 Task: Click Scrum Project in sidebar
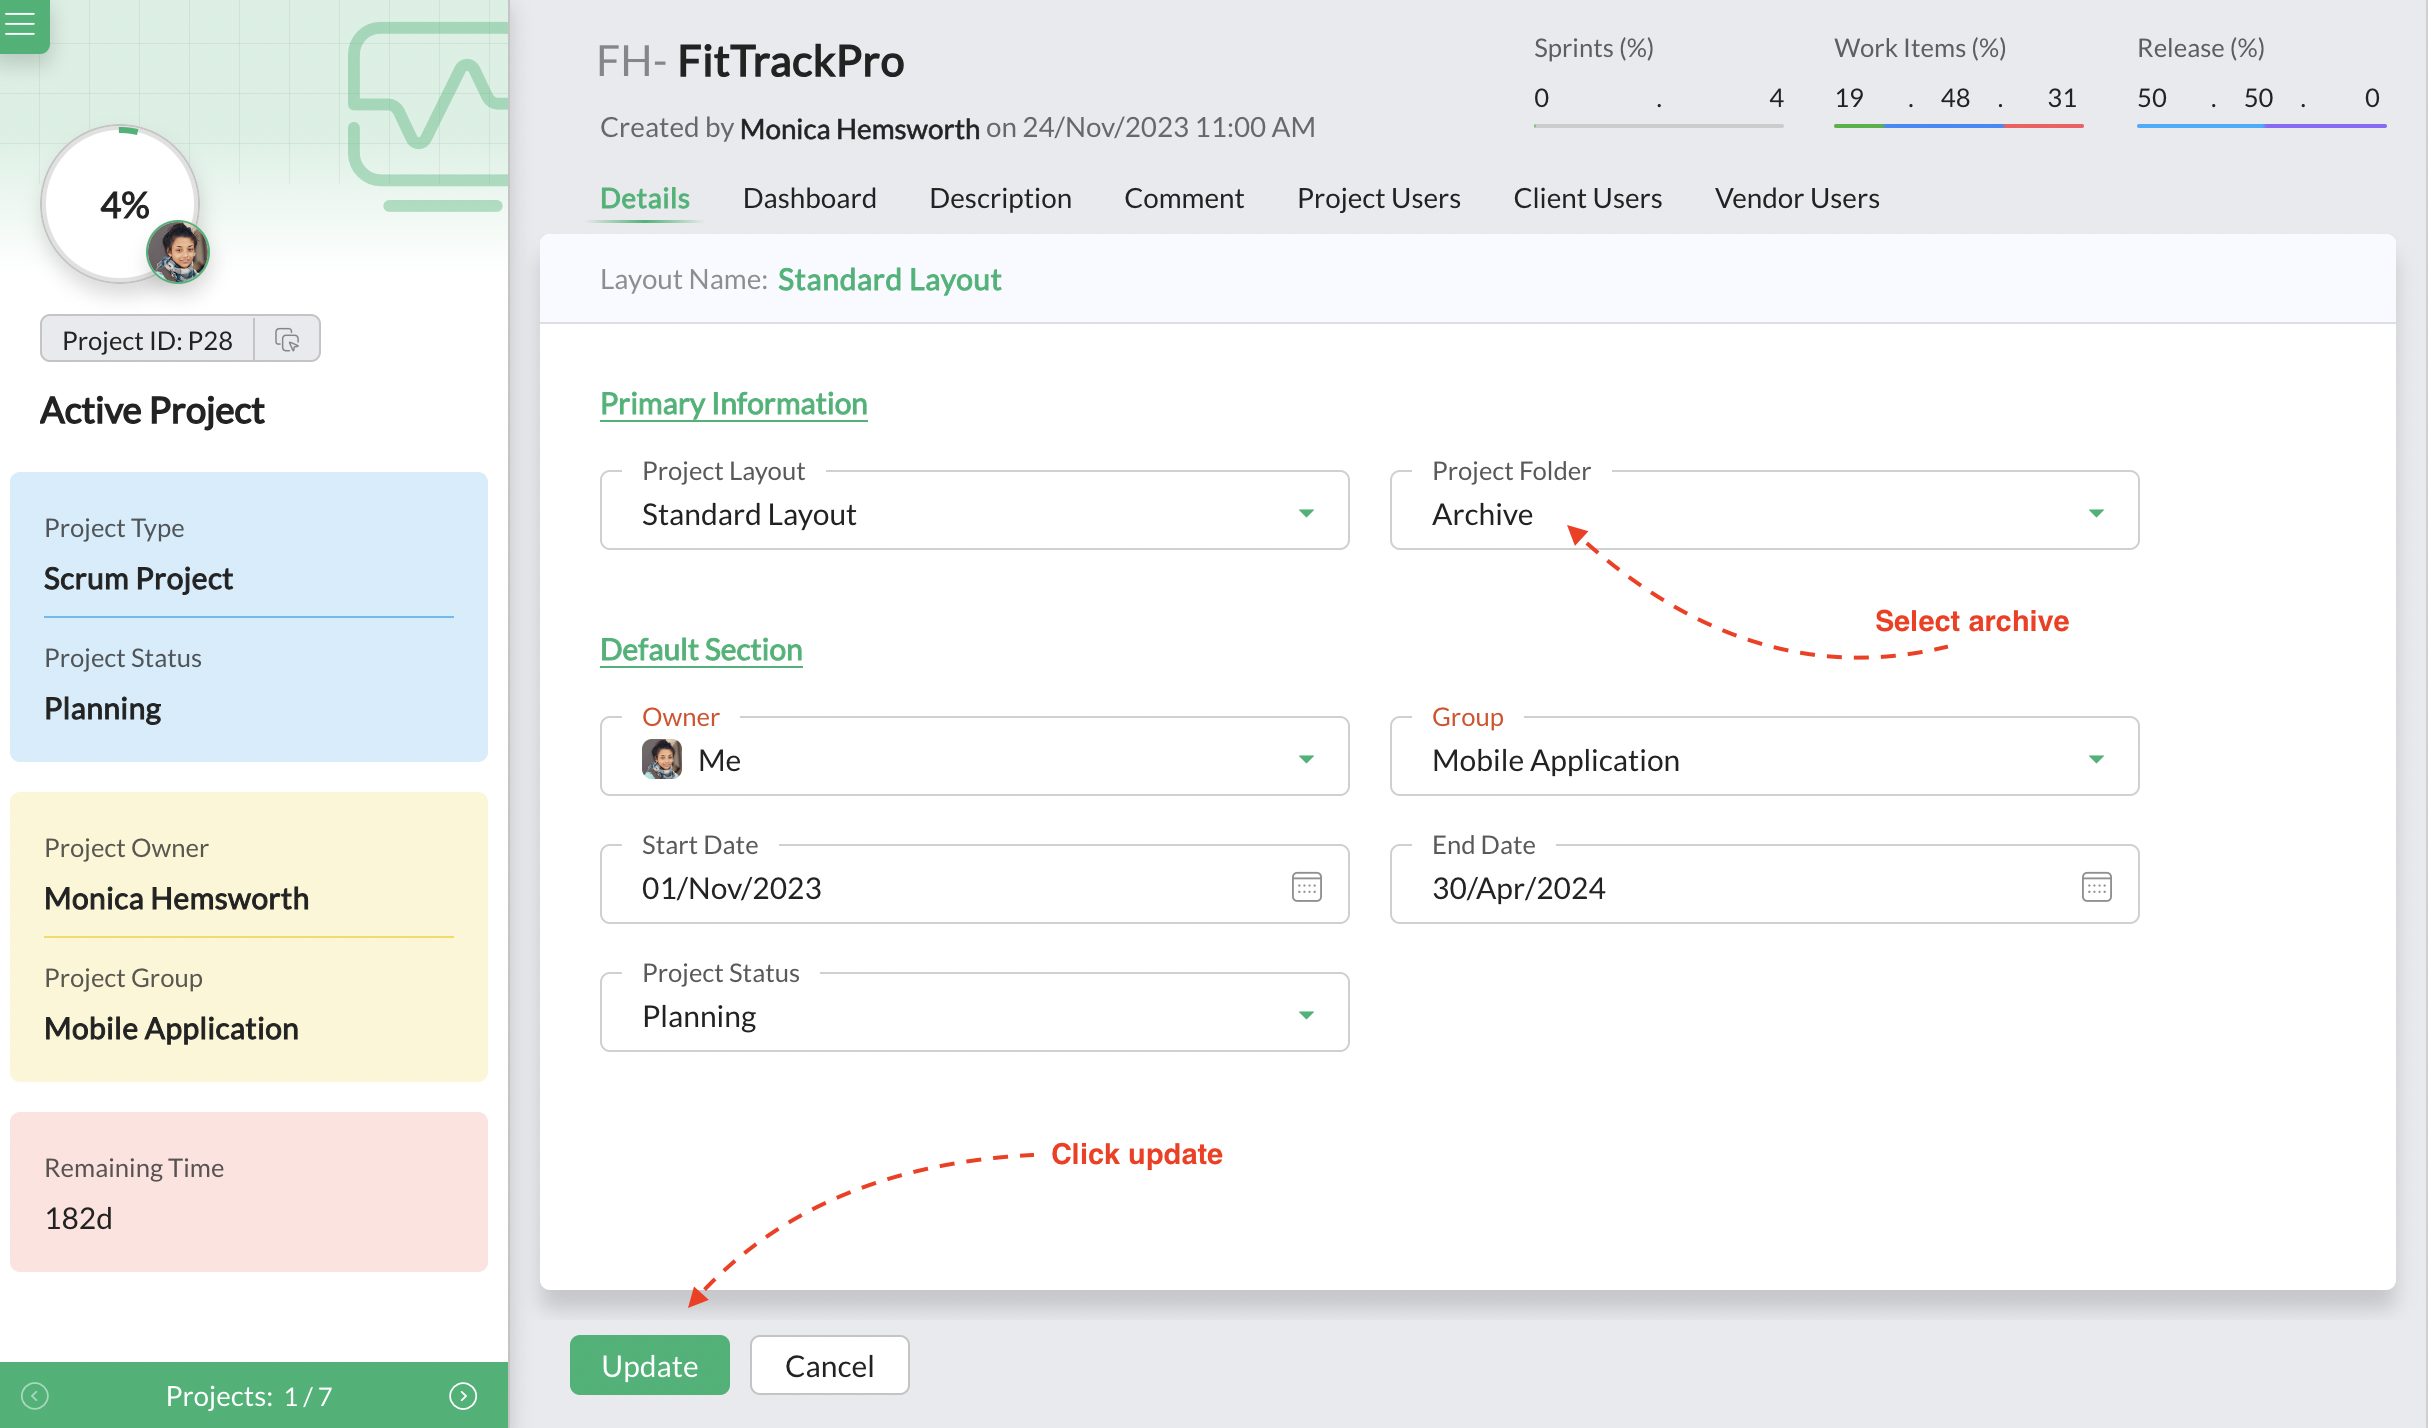click(x=138, y=578)
